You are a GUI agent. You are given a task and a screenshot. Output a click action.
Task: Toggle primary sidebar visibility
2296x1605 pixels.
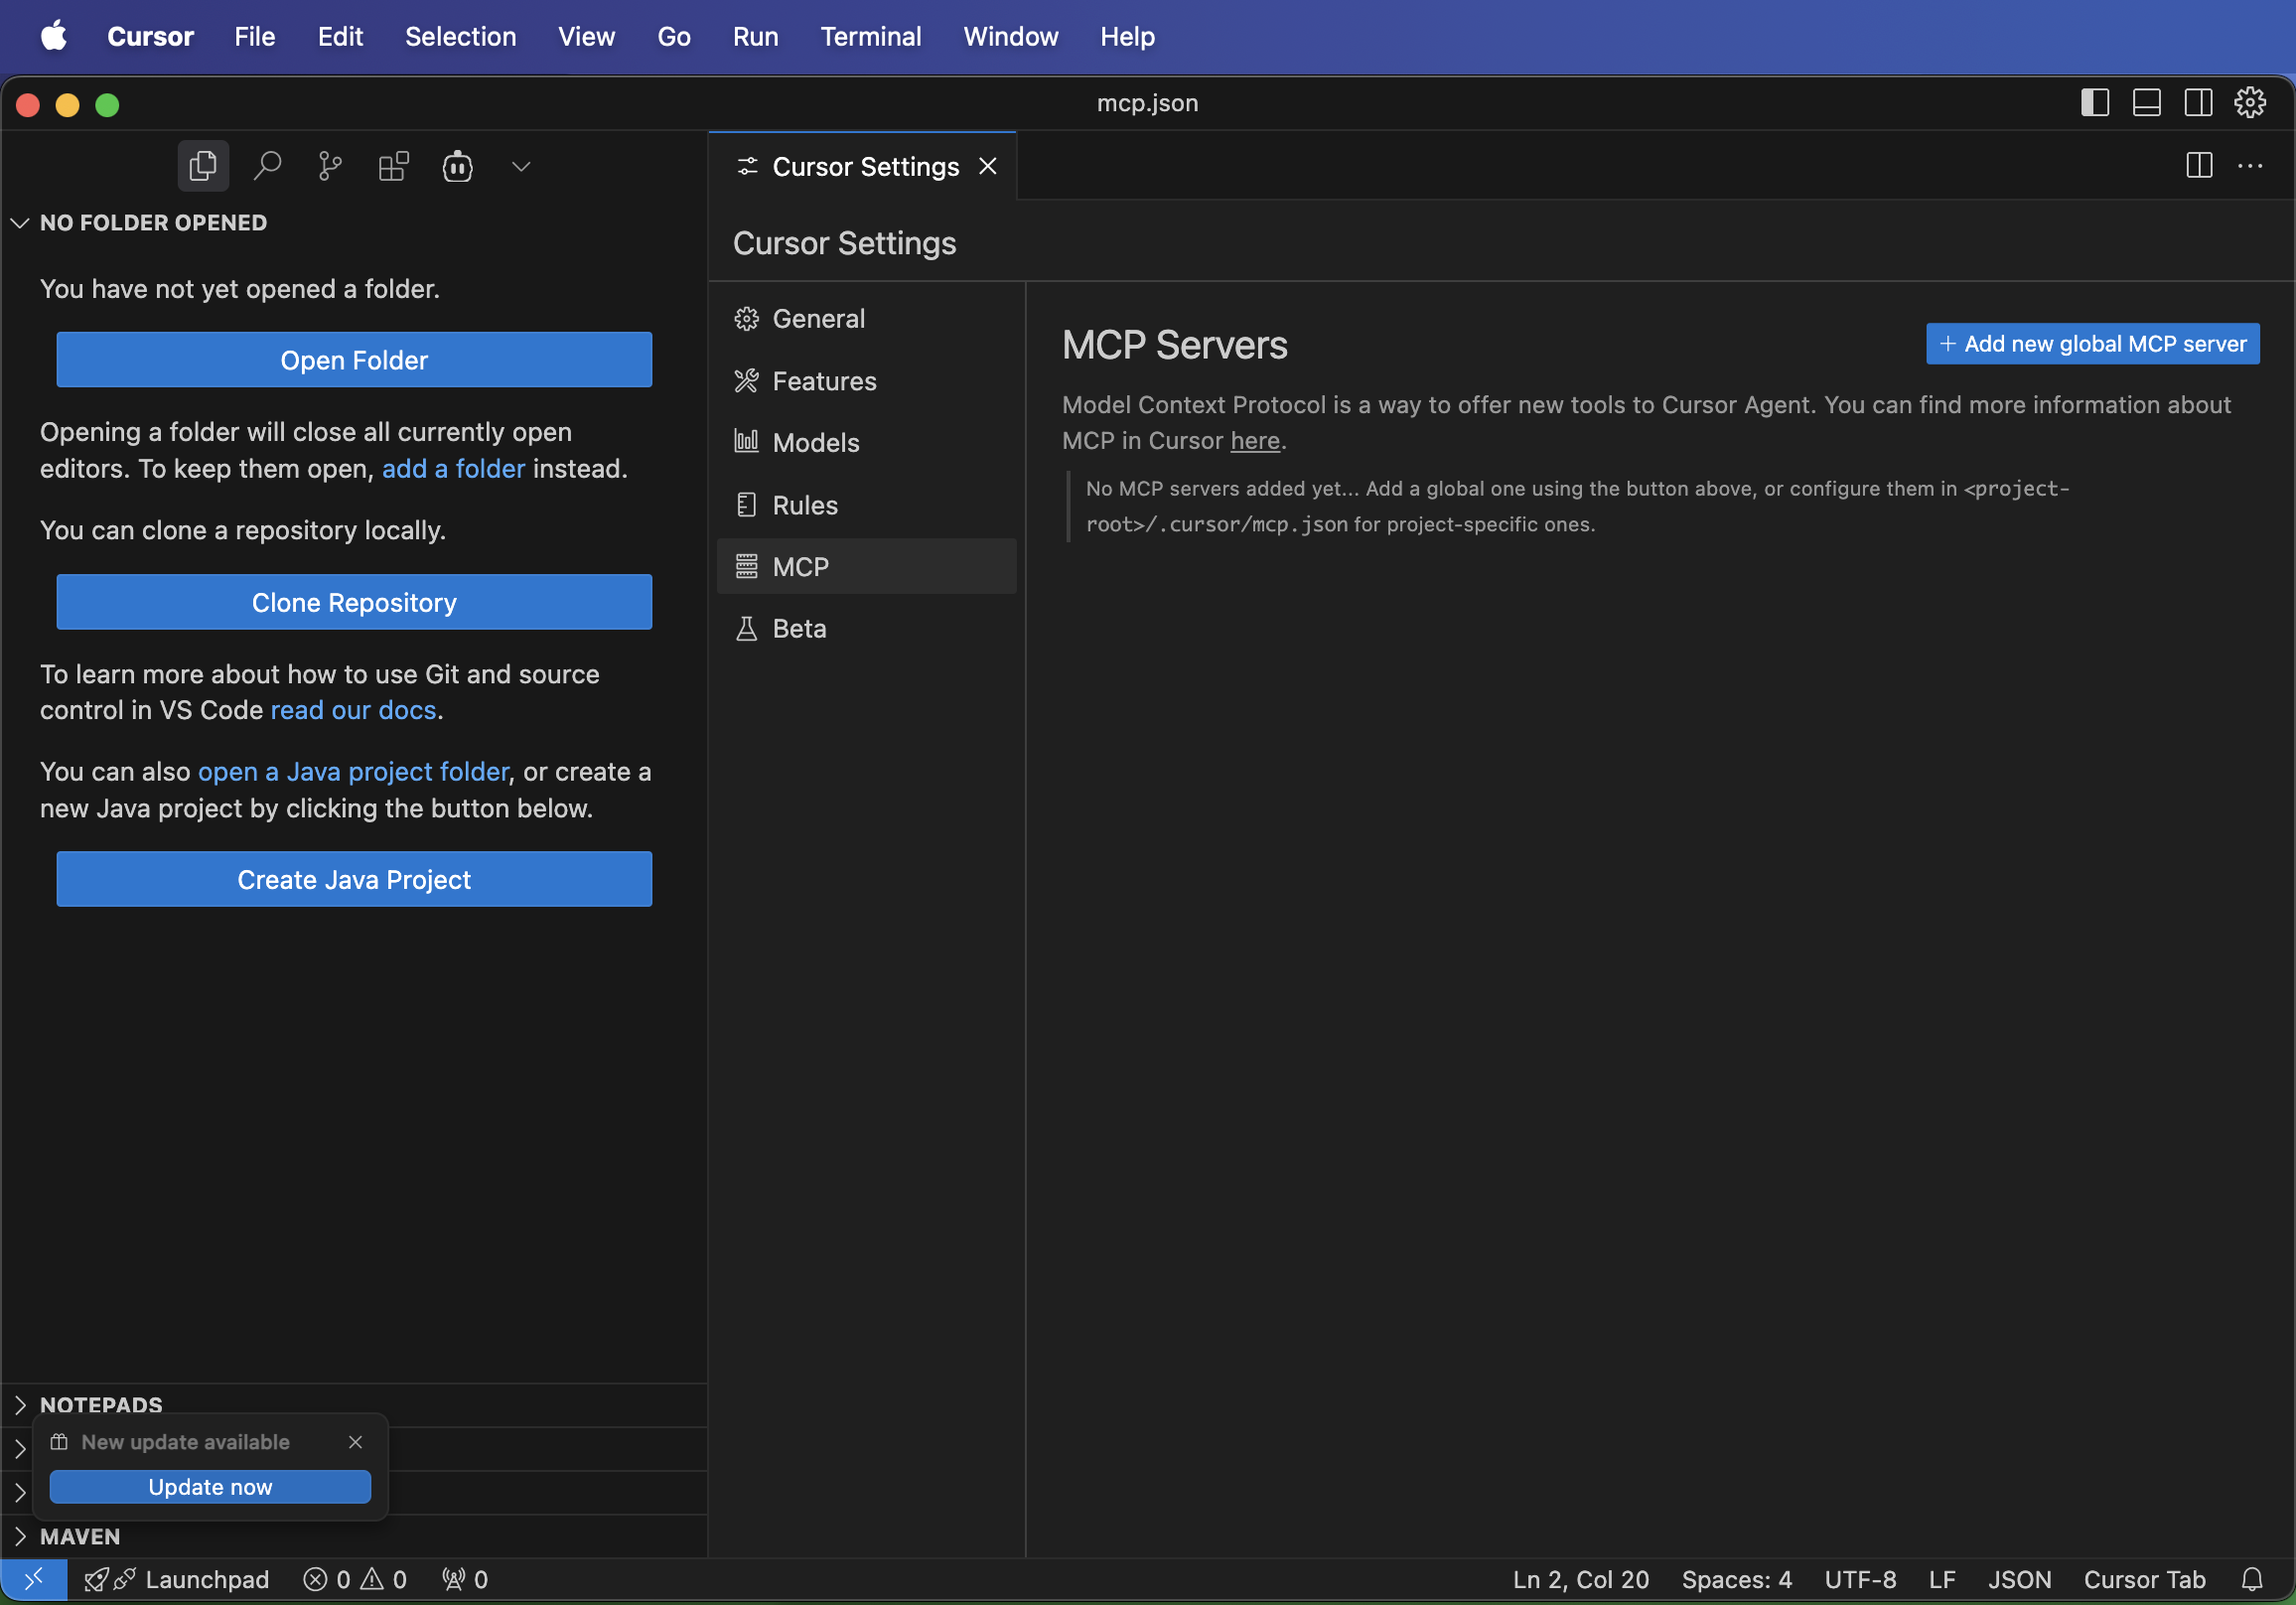(x=2095, y=103)
